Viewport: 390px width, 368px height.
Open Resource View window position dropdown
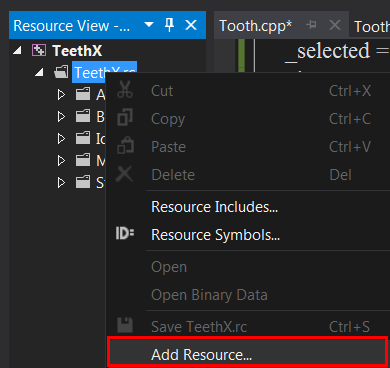click(x=149, y=25)
